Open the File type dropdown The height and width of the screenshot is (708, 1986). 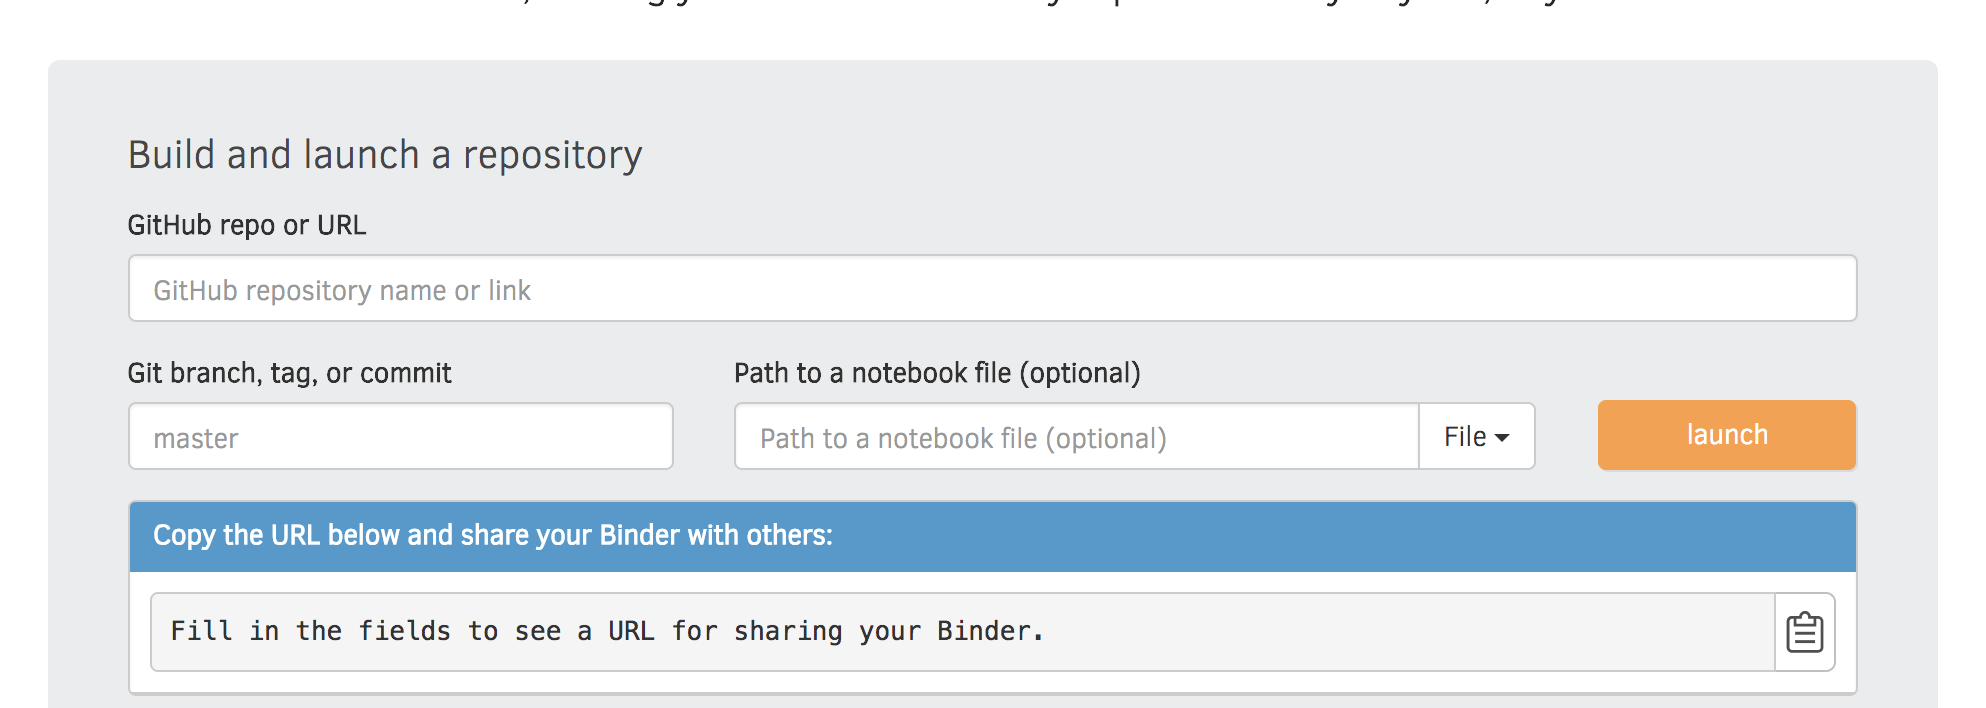pos(1476,437)
